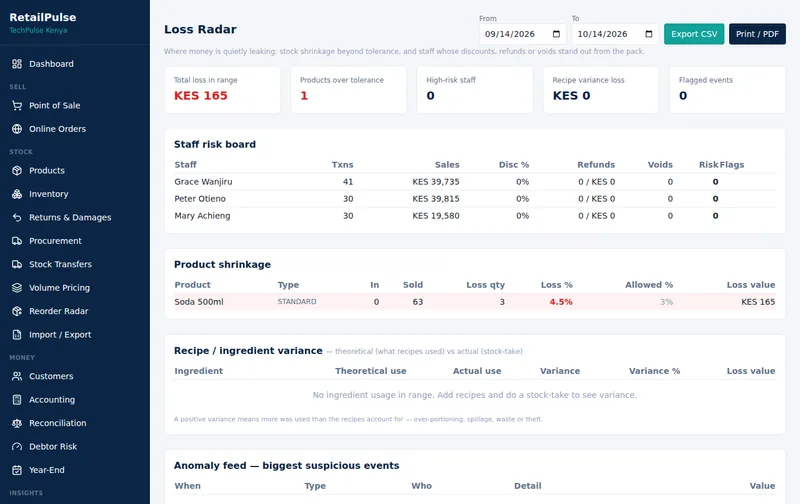Open the To date calendar picker icon
Viewport: 800px width, 504px height.
tap(648, 34)
